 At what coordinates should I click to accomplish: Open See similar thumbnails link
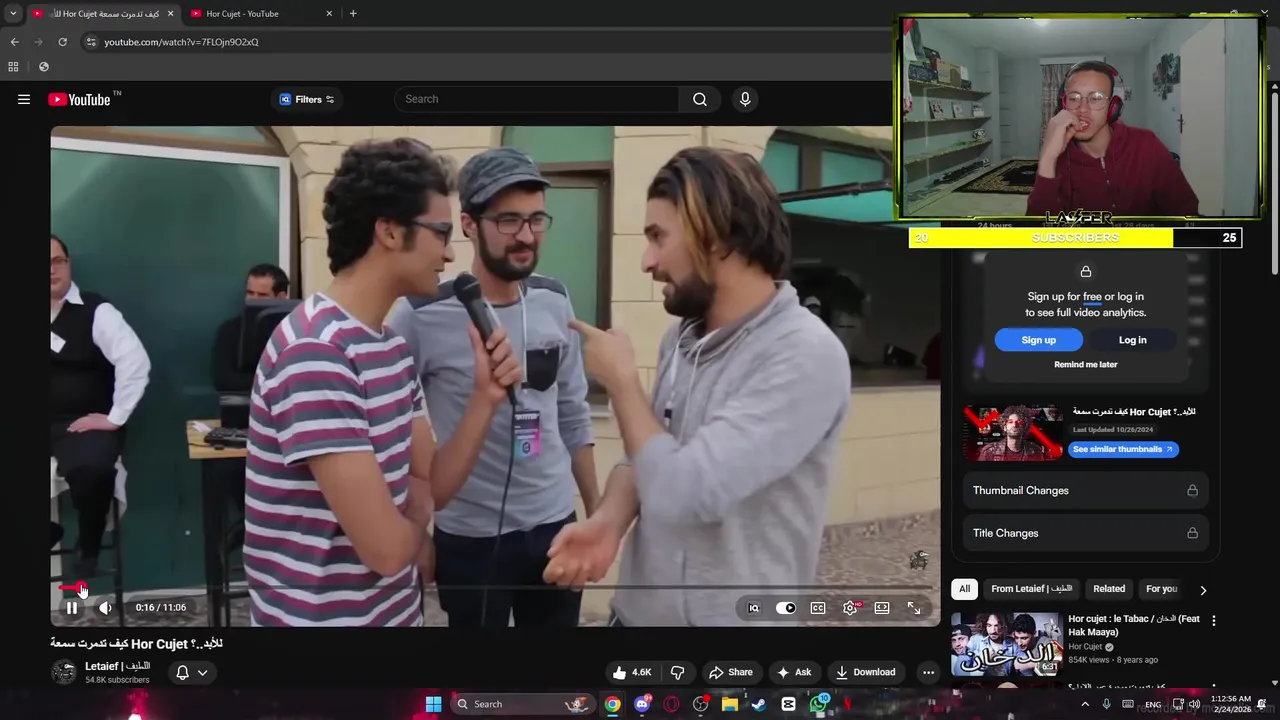(x=1123, y=450)
